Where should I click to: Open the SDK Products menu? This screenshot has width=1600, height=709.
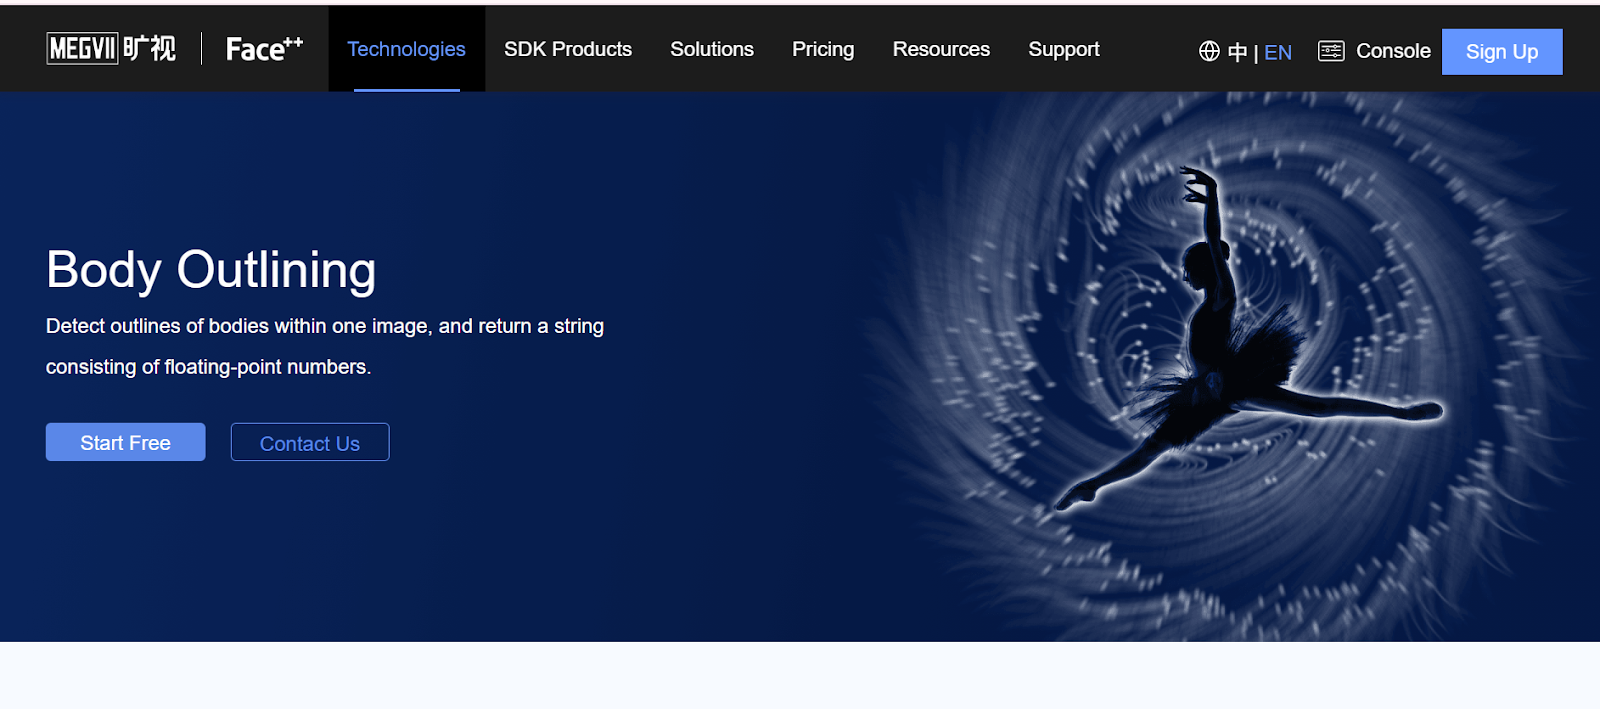pyautogui.click(x=568, y=49)
